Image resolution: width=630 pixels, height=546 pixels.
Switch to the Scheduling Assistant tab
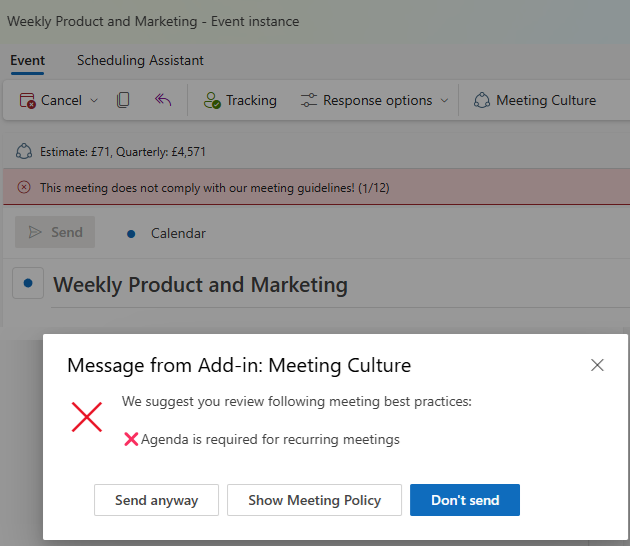[140, 60]
